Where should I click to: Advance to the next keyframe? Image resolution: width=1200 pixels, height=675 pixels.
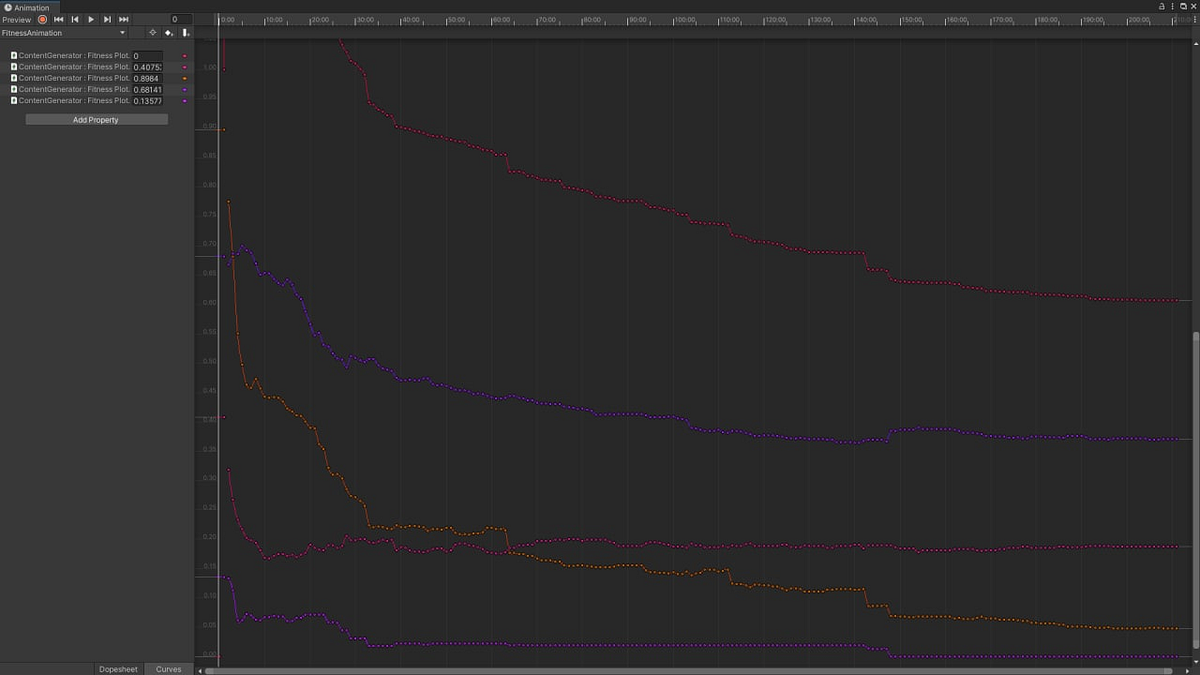click(x=107, y=19)
